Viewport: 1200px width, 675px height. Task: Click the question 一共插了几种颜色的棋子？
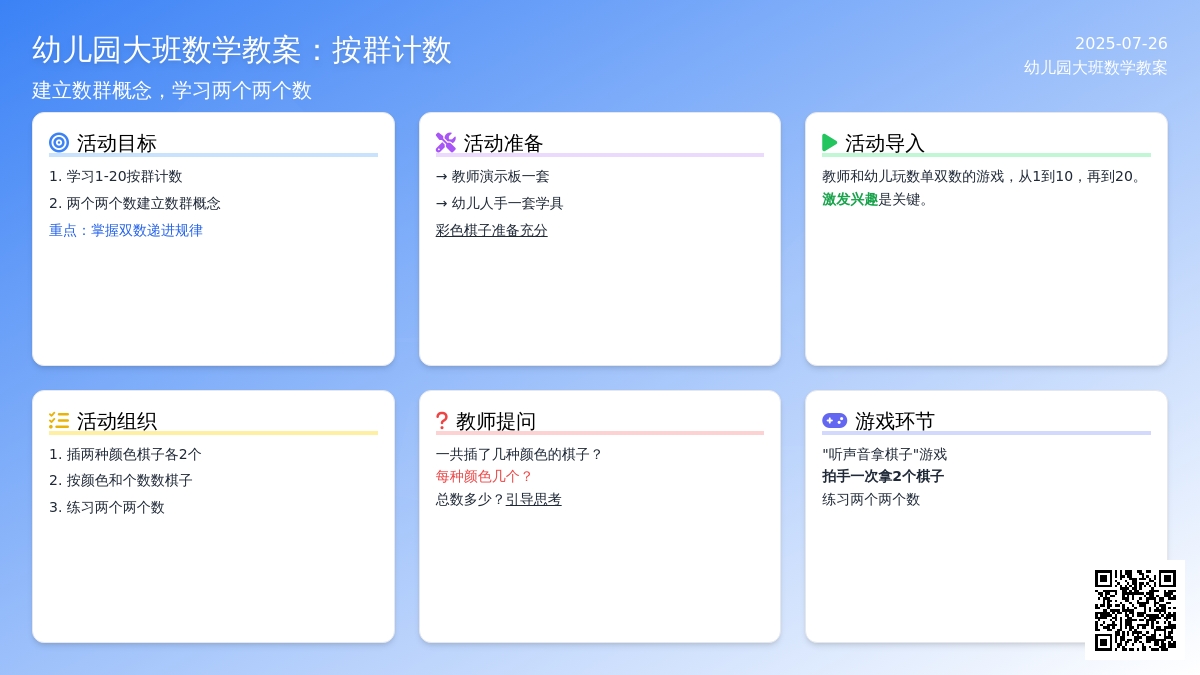pos(520,454)
